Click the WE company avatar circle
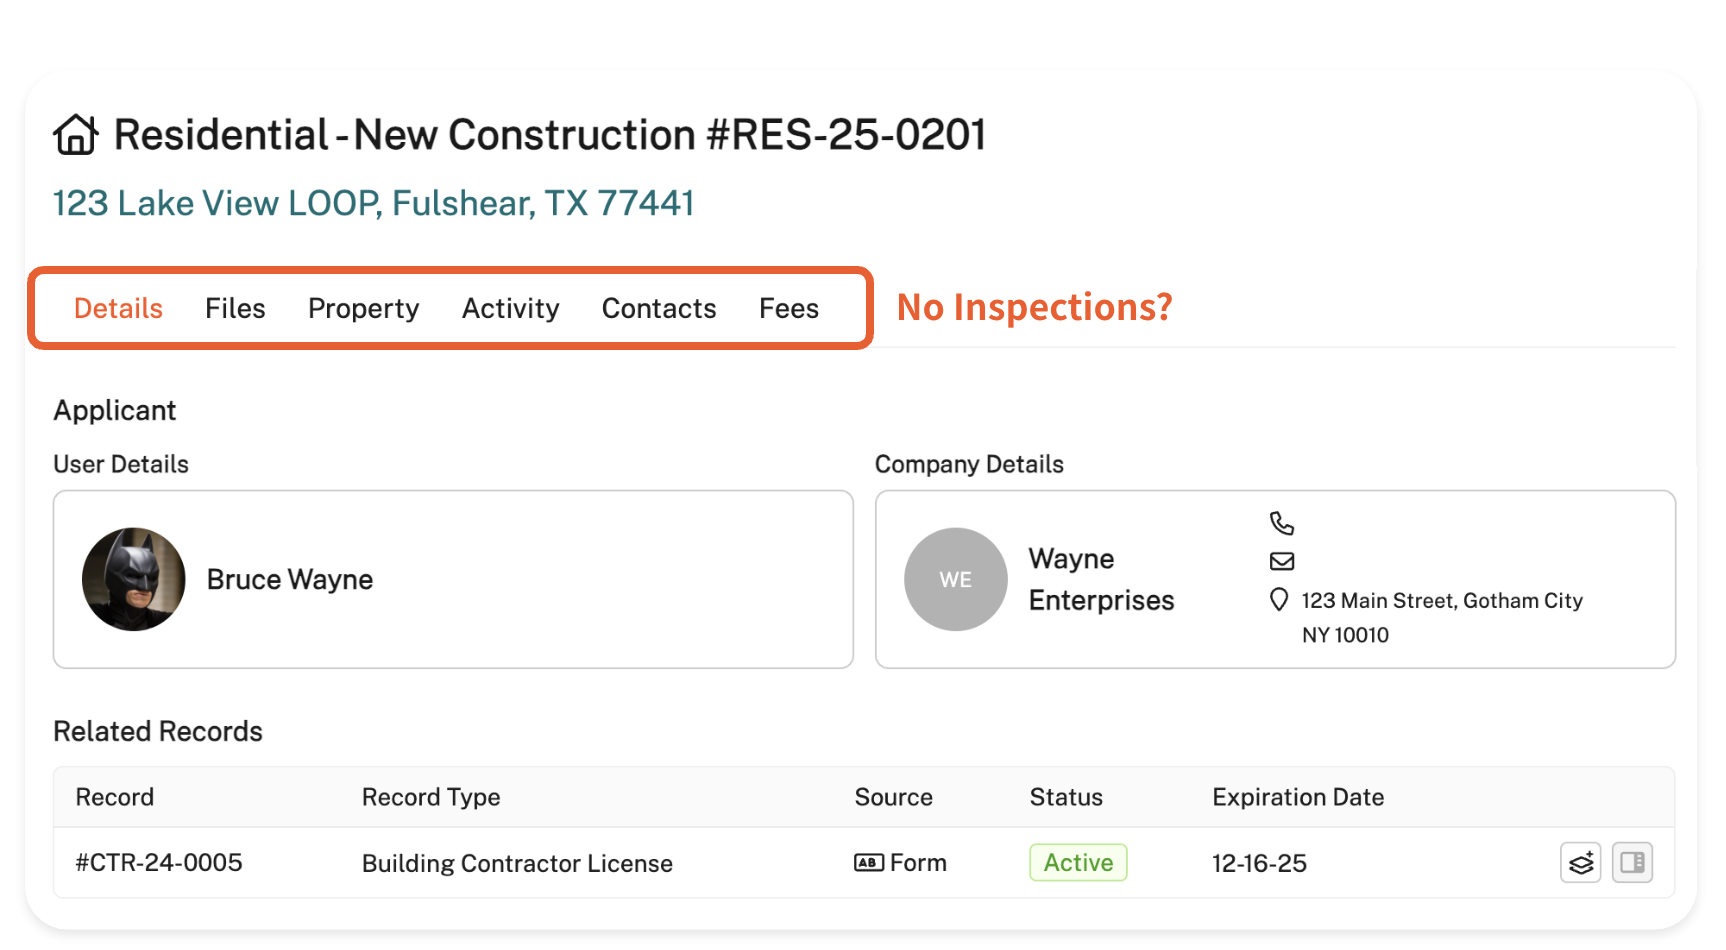Screen dimensions: 1726x950 tap(955, 580)
